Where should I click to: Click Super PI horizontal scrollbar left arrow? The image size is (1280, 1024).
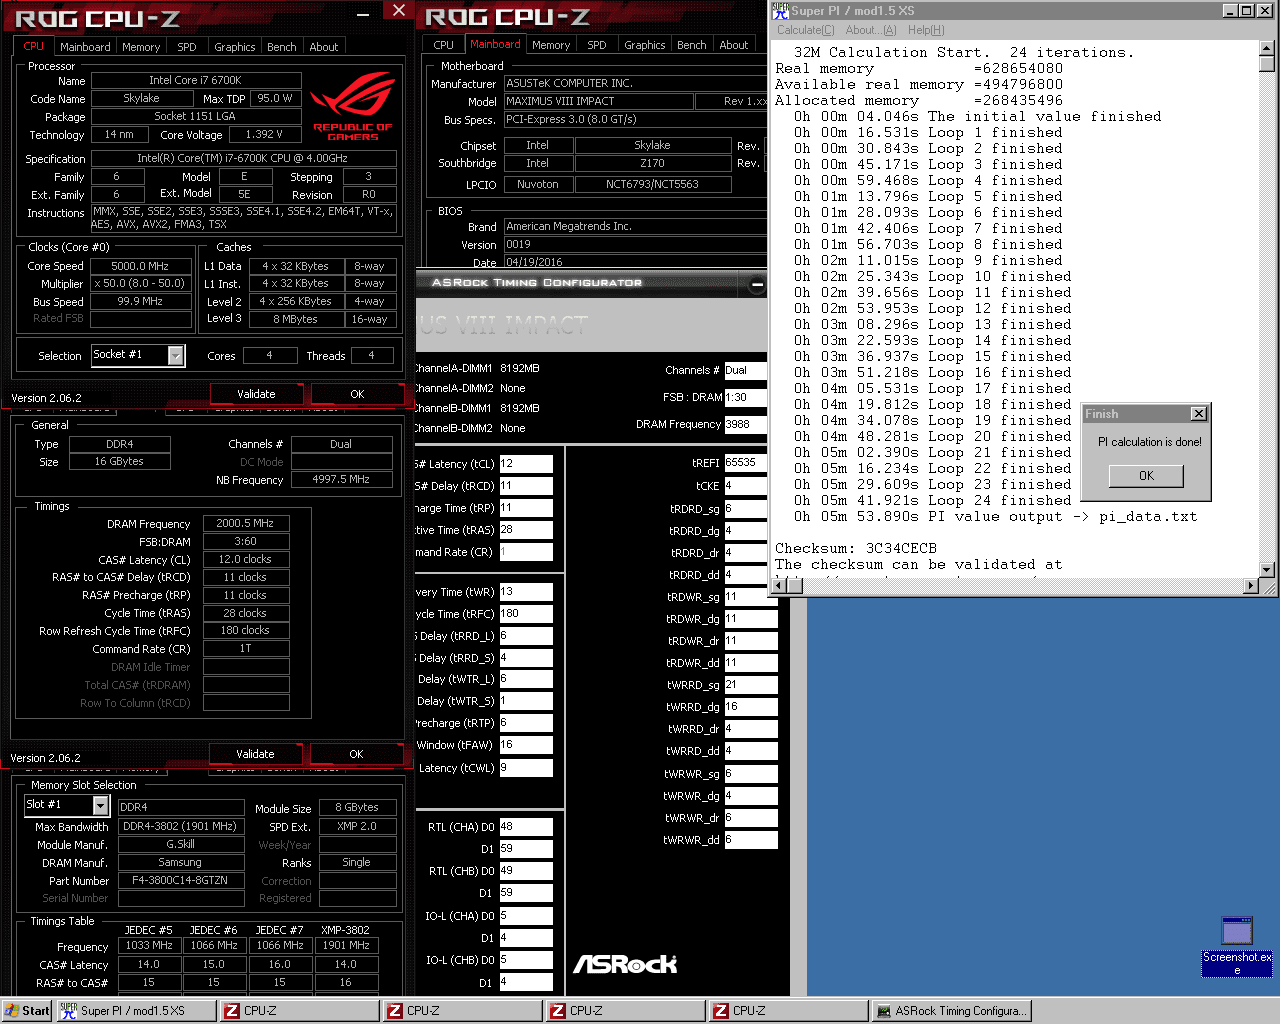(x=779, y=586)
